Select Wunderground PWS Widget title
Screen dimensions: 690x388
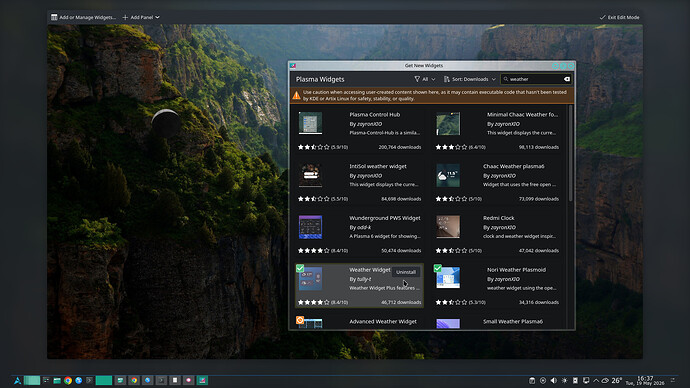click(385, 218)
